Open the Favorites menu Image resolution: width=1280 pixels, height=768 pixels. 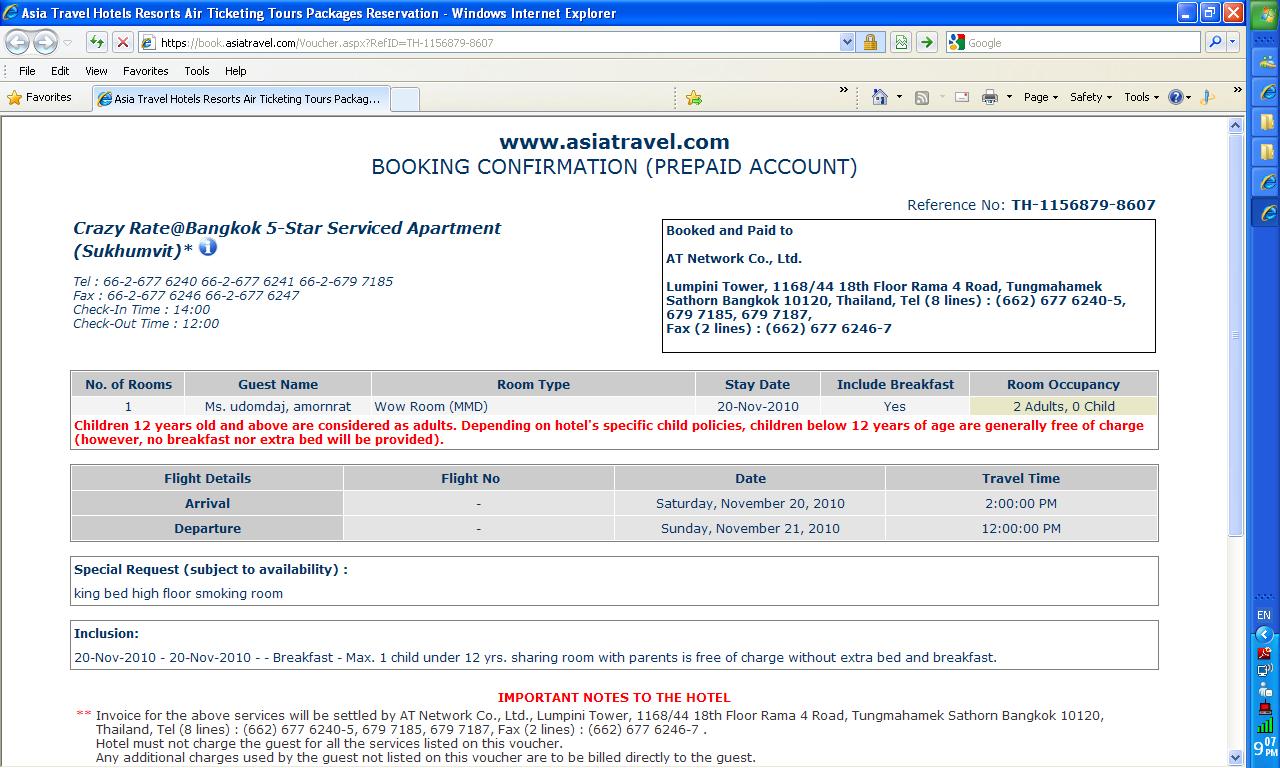(146, 71)
